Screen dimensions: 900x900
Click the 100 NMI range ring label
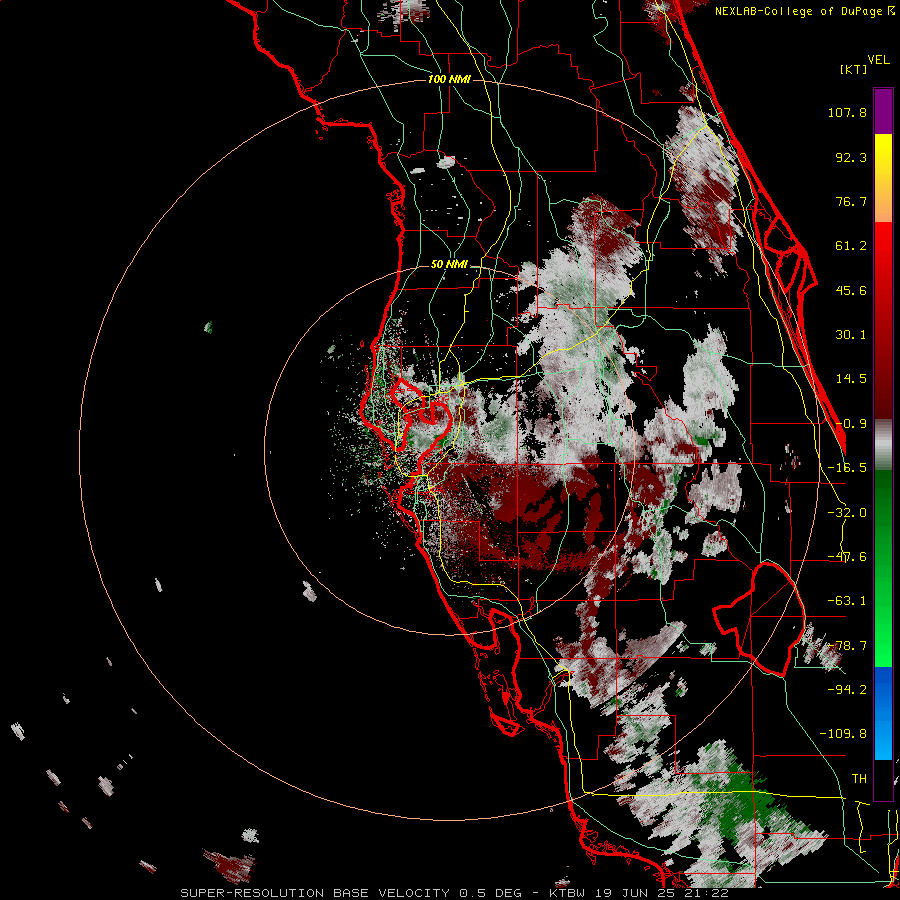coord(449,79)
